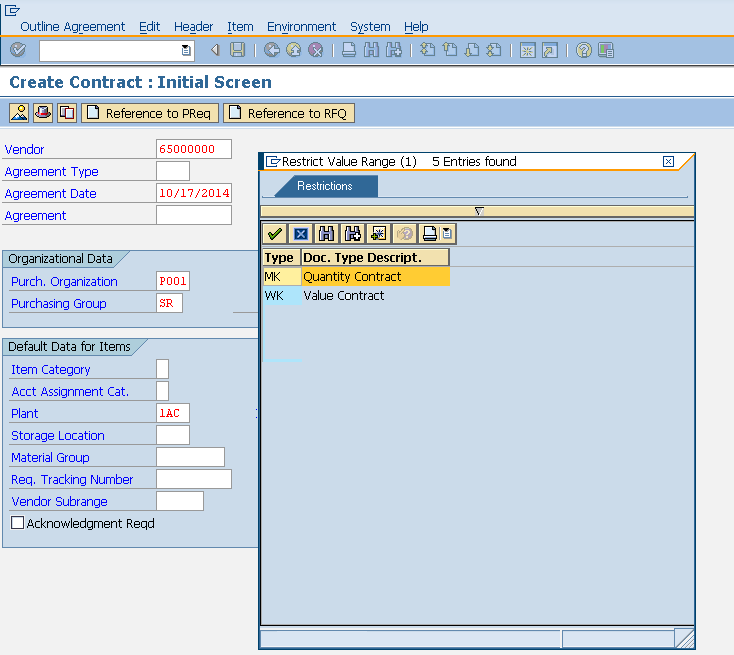Open the System menu
Image resolution: width=734 pixels, height=655 pixels.
coord(370,27)
